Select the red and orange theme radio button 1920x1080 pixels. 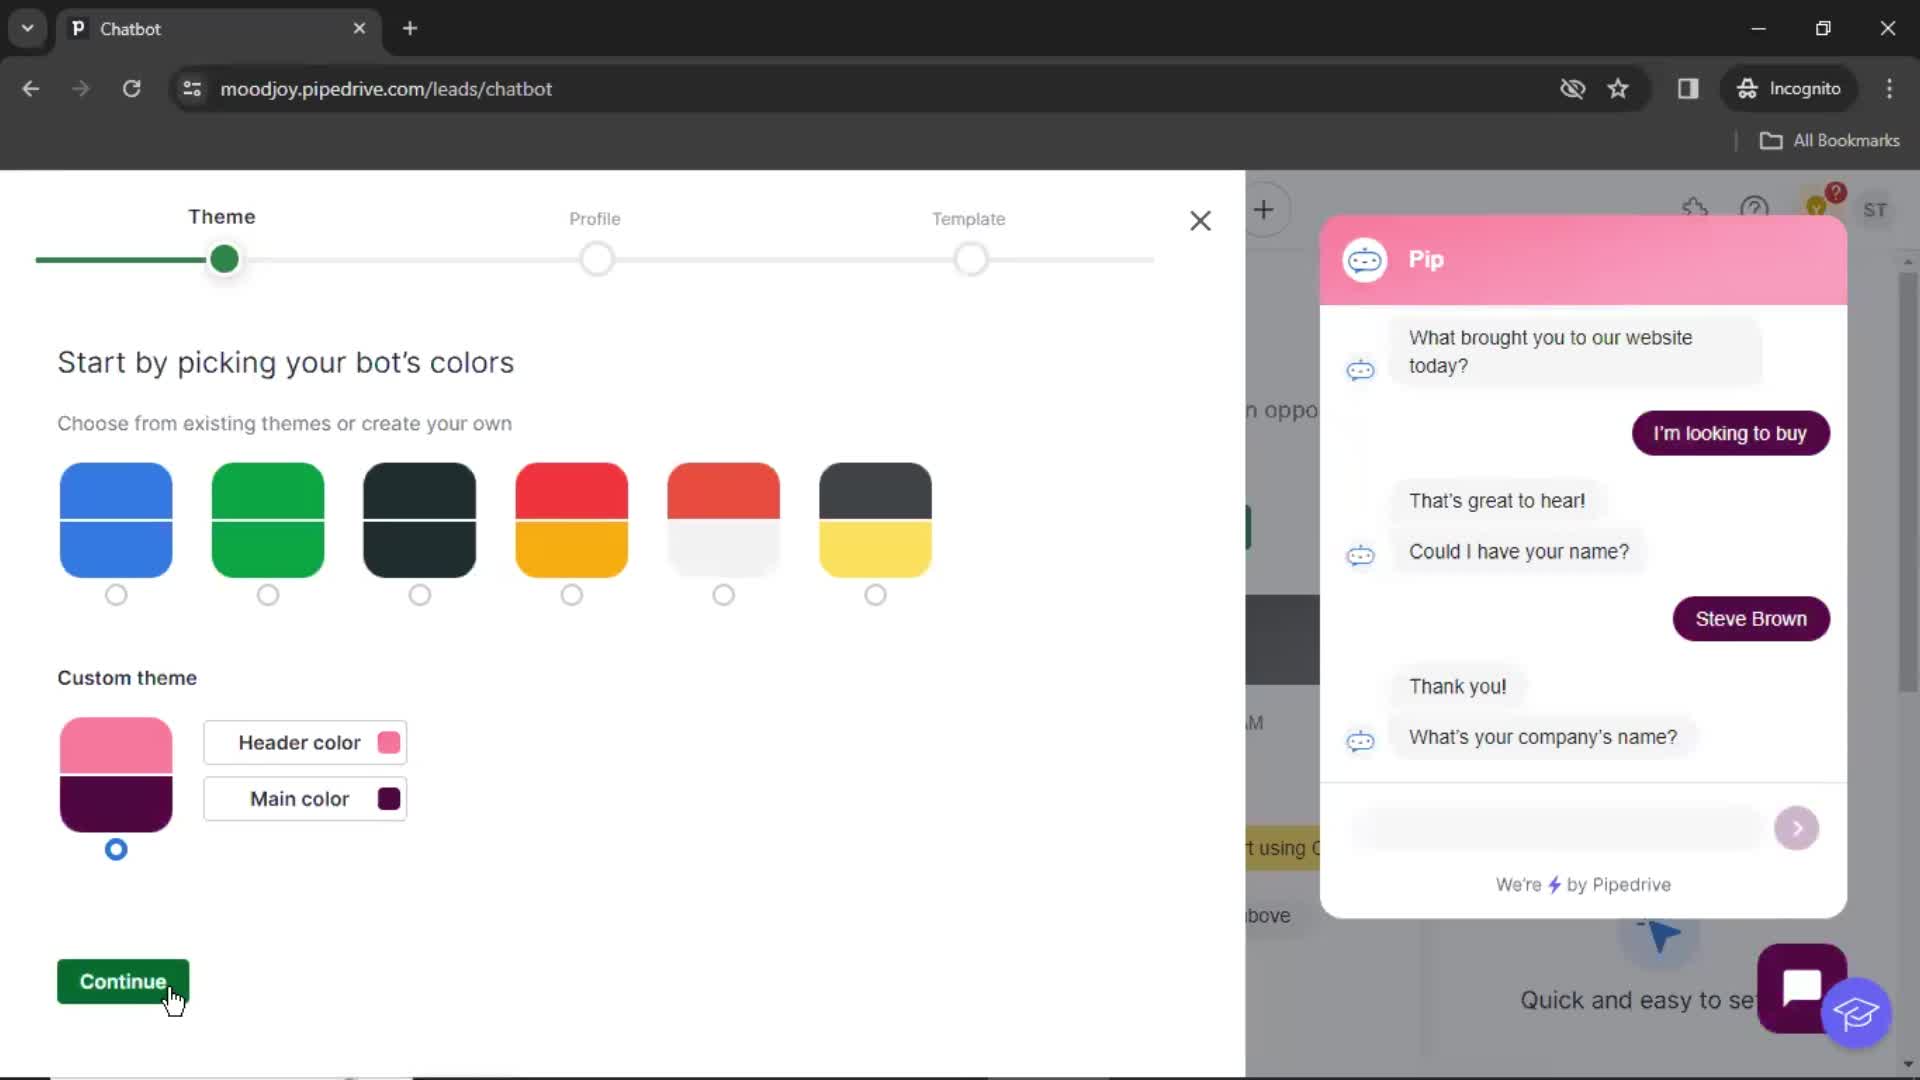(572, 595)
